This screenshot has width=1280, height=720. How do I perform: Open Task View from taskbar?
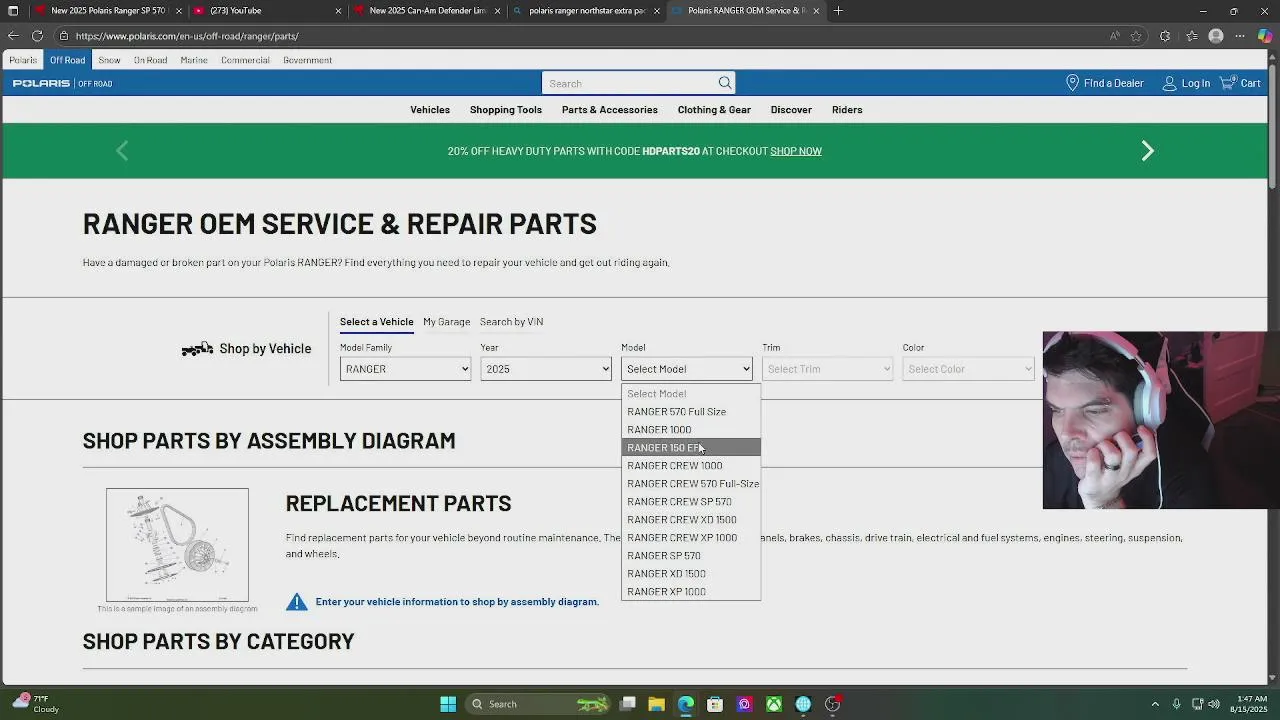click(627, 704)
